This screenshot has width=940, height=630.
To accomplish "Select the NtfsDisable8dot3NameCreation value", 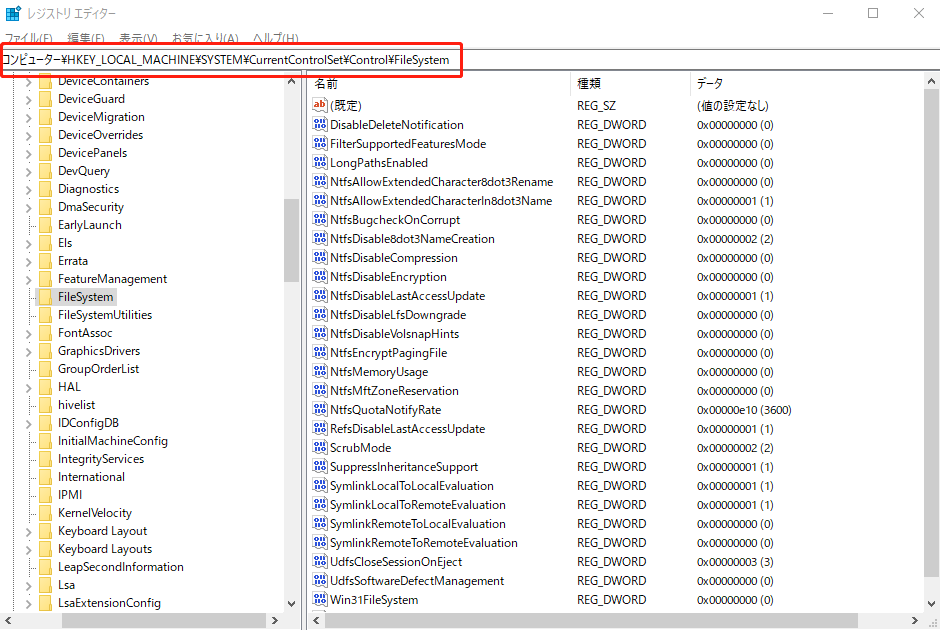I will tap(412, 239).
